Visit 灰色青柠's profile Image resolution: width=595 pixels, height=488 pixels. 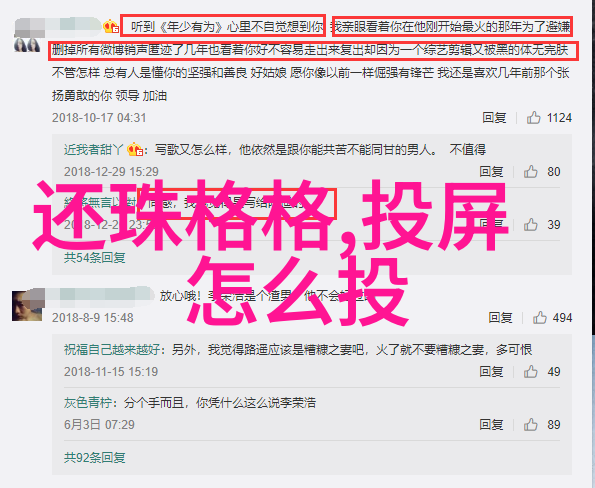88,403
